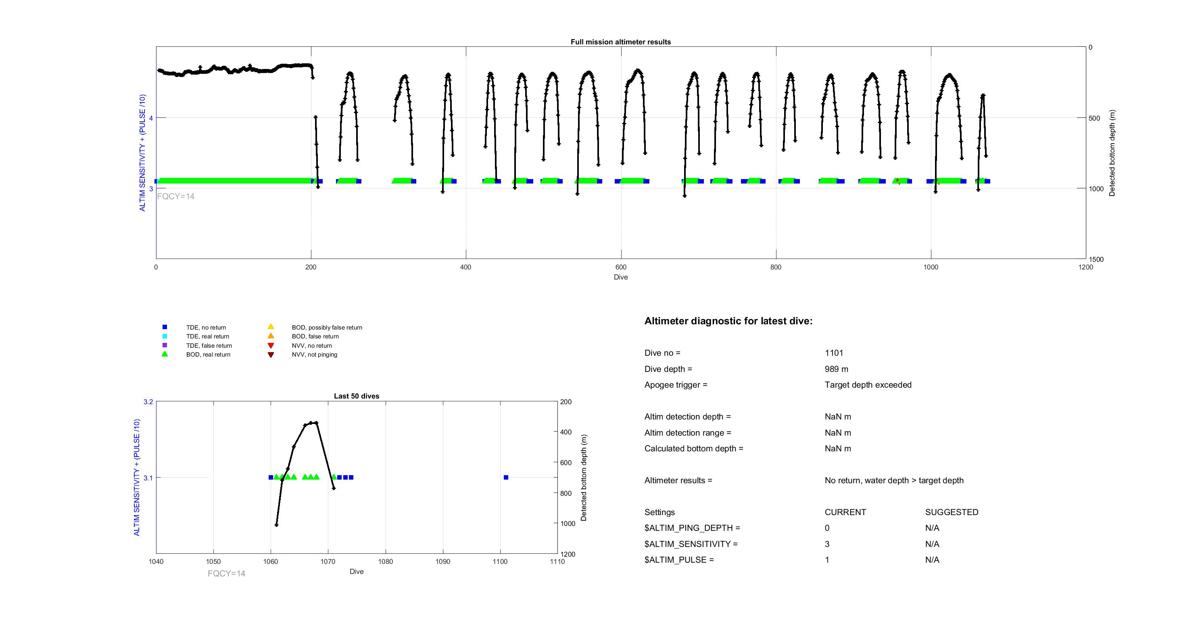The width and height of the screenshot is (1200, 622).
Task: Click the 'BOD, real return' legend label
Action: 209,354
